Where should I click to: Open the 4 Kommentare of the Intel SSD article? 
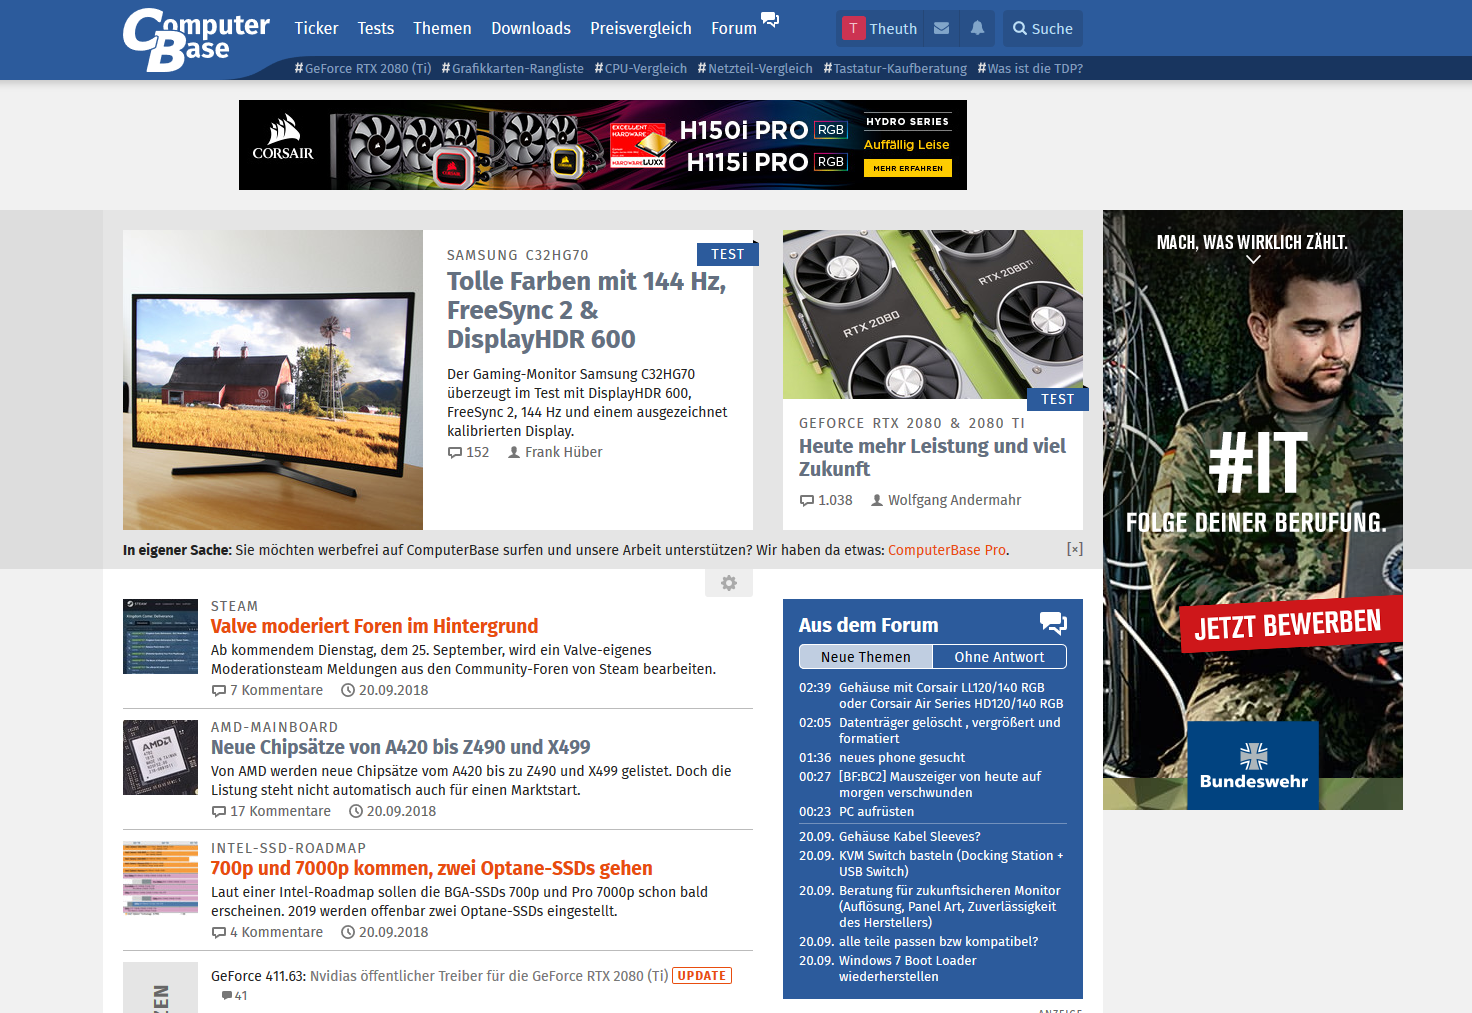click(x=267, y=932)
